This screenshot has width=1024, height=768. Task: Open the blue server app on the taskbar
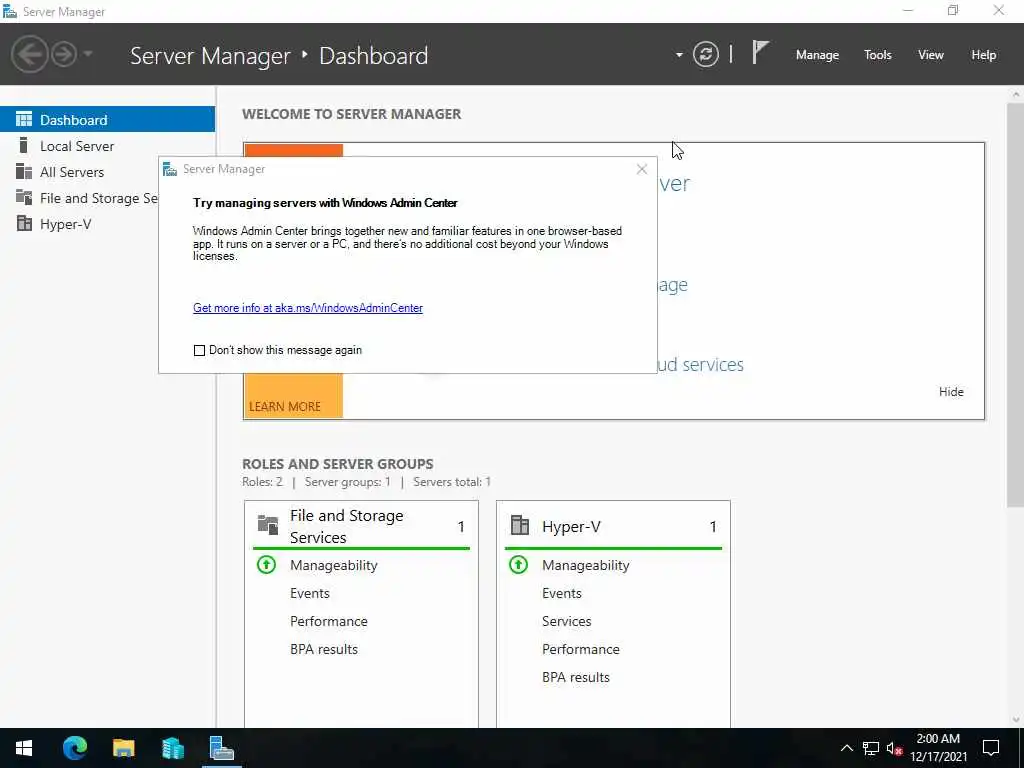tap(172, 748)
